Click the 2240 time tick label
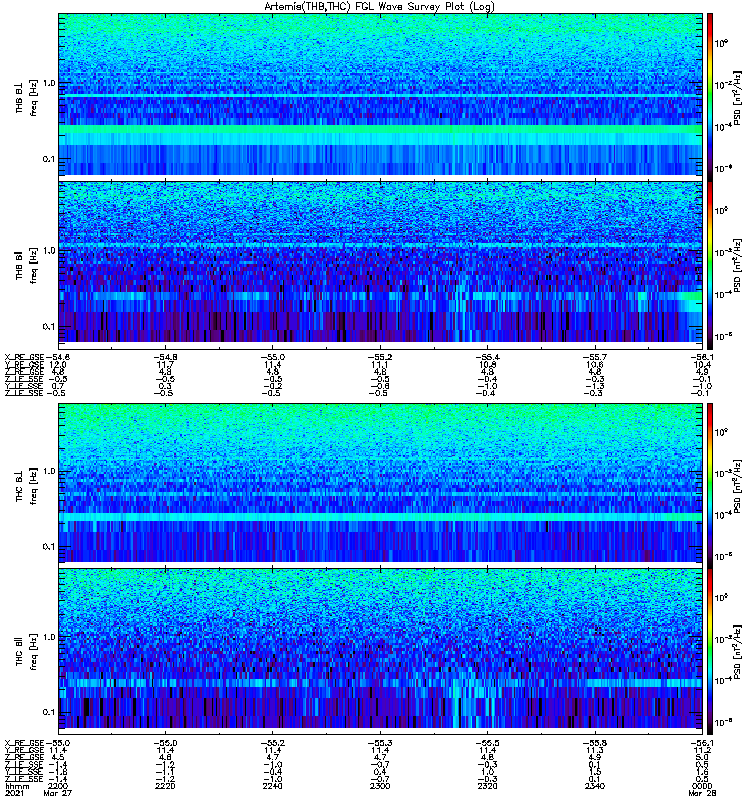The image size is (750, 800). 272,786
